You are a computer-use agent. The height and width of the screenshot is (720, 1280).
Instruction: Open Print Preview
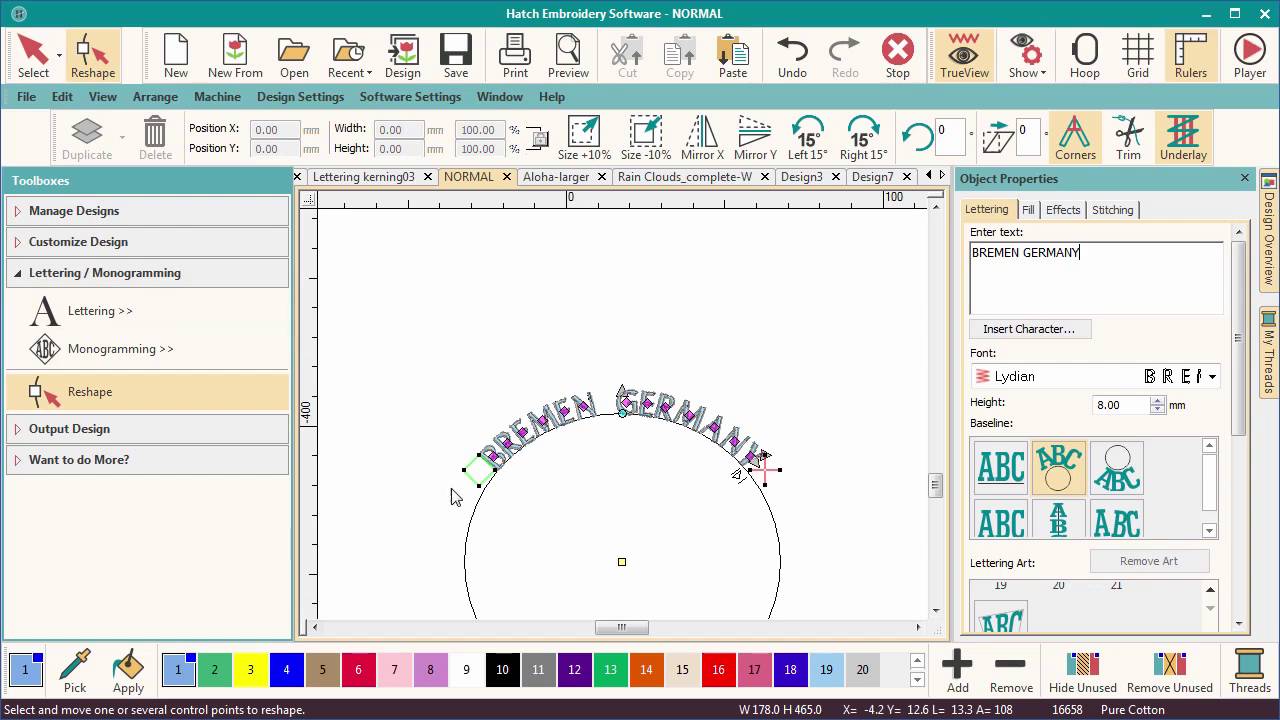coord(568,55)
